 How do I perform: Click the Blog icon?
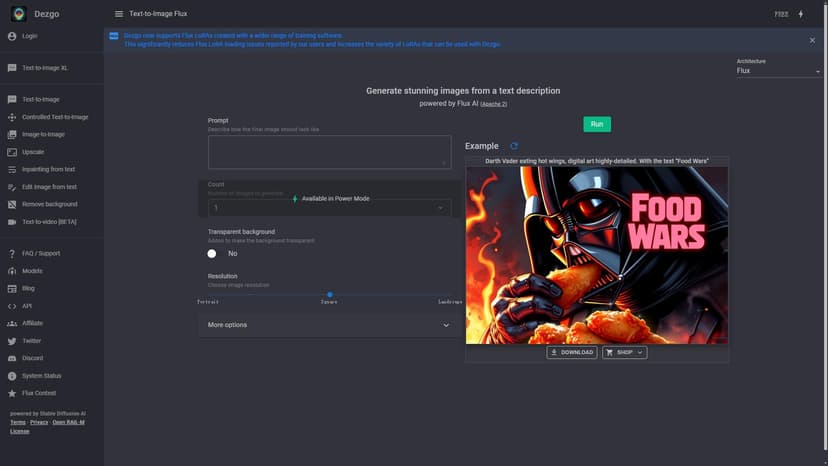pos(12,288)
